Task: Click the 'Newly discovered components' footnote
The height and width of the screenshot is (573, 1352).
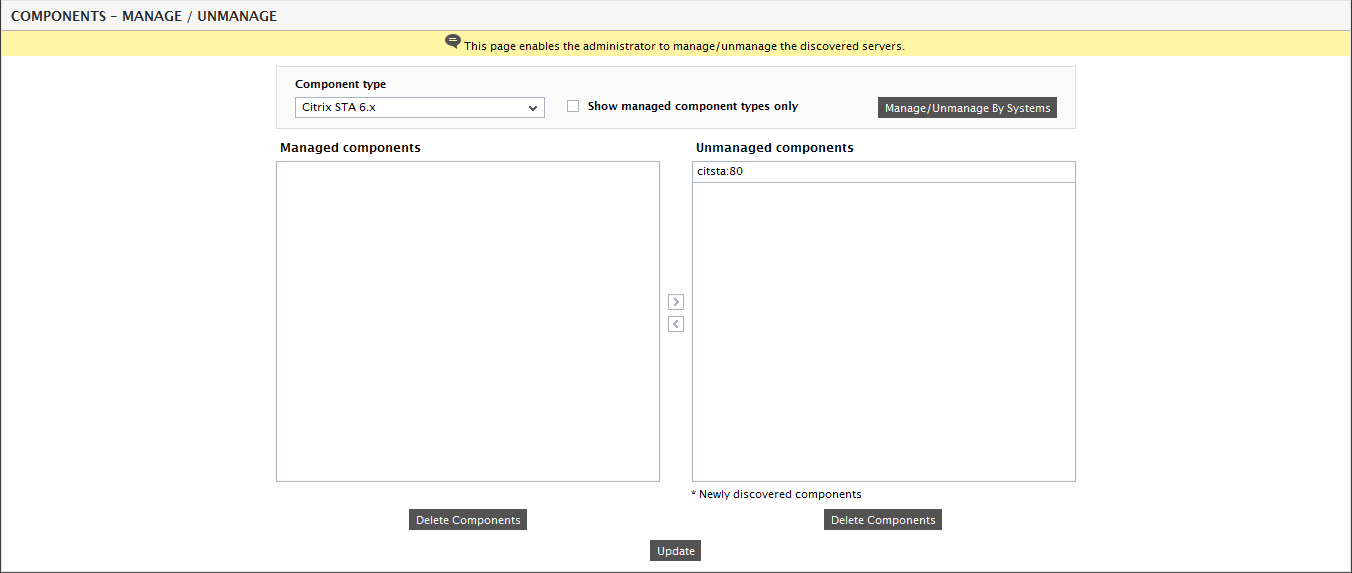Action: 776,494
